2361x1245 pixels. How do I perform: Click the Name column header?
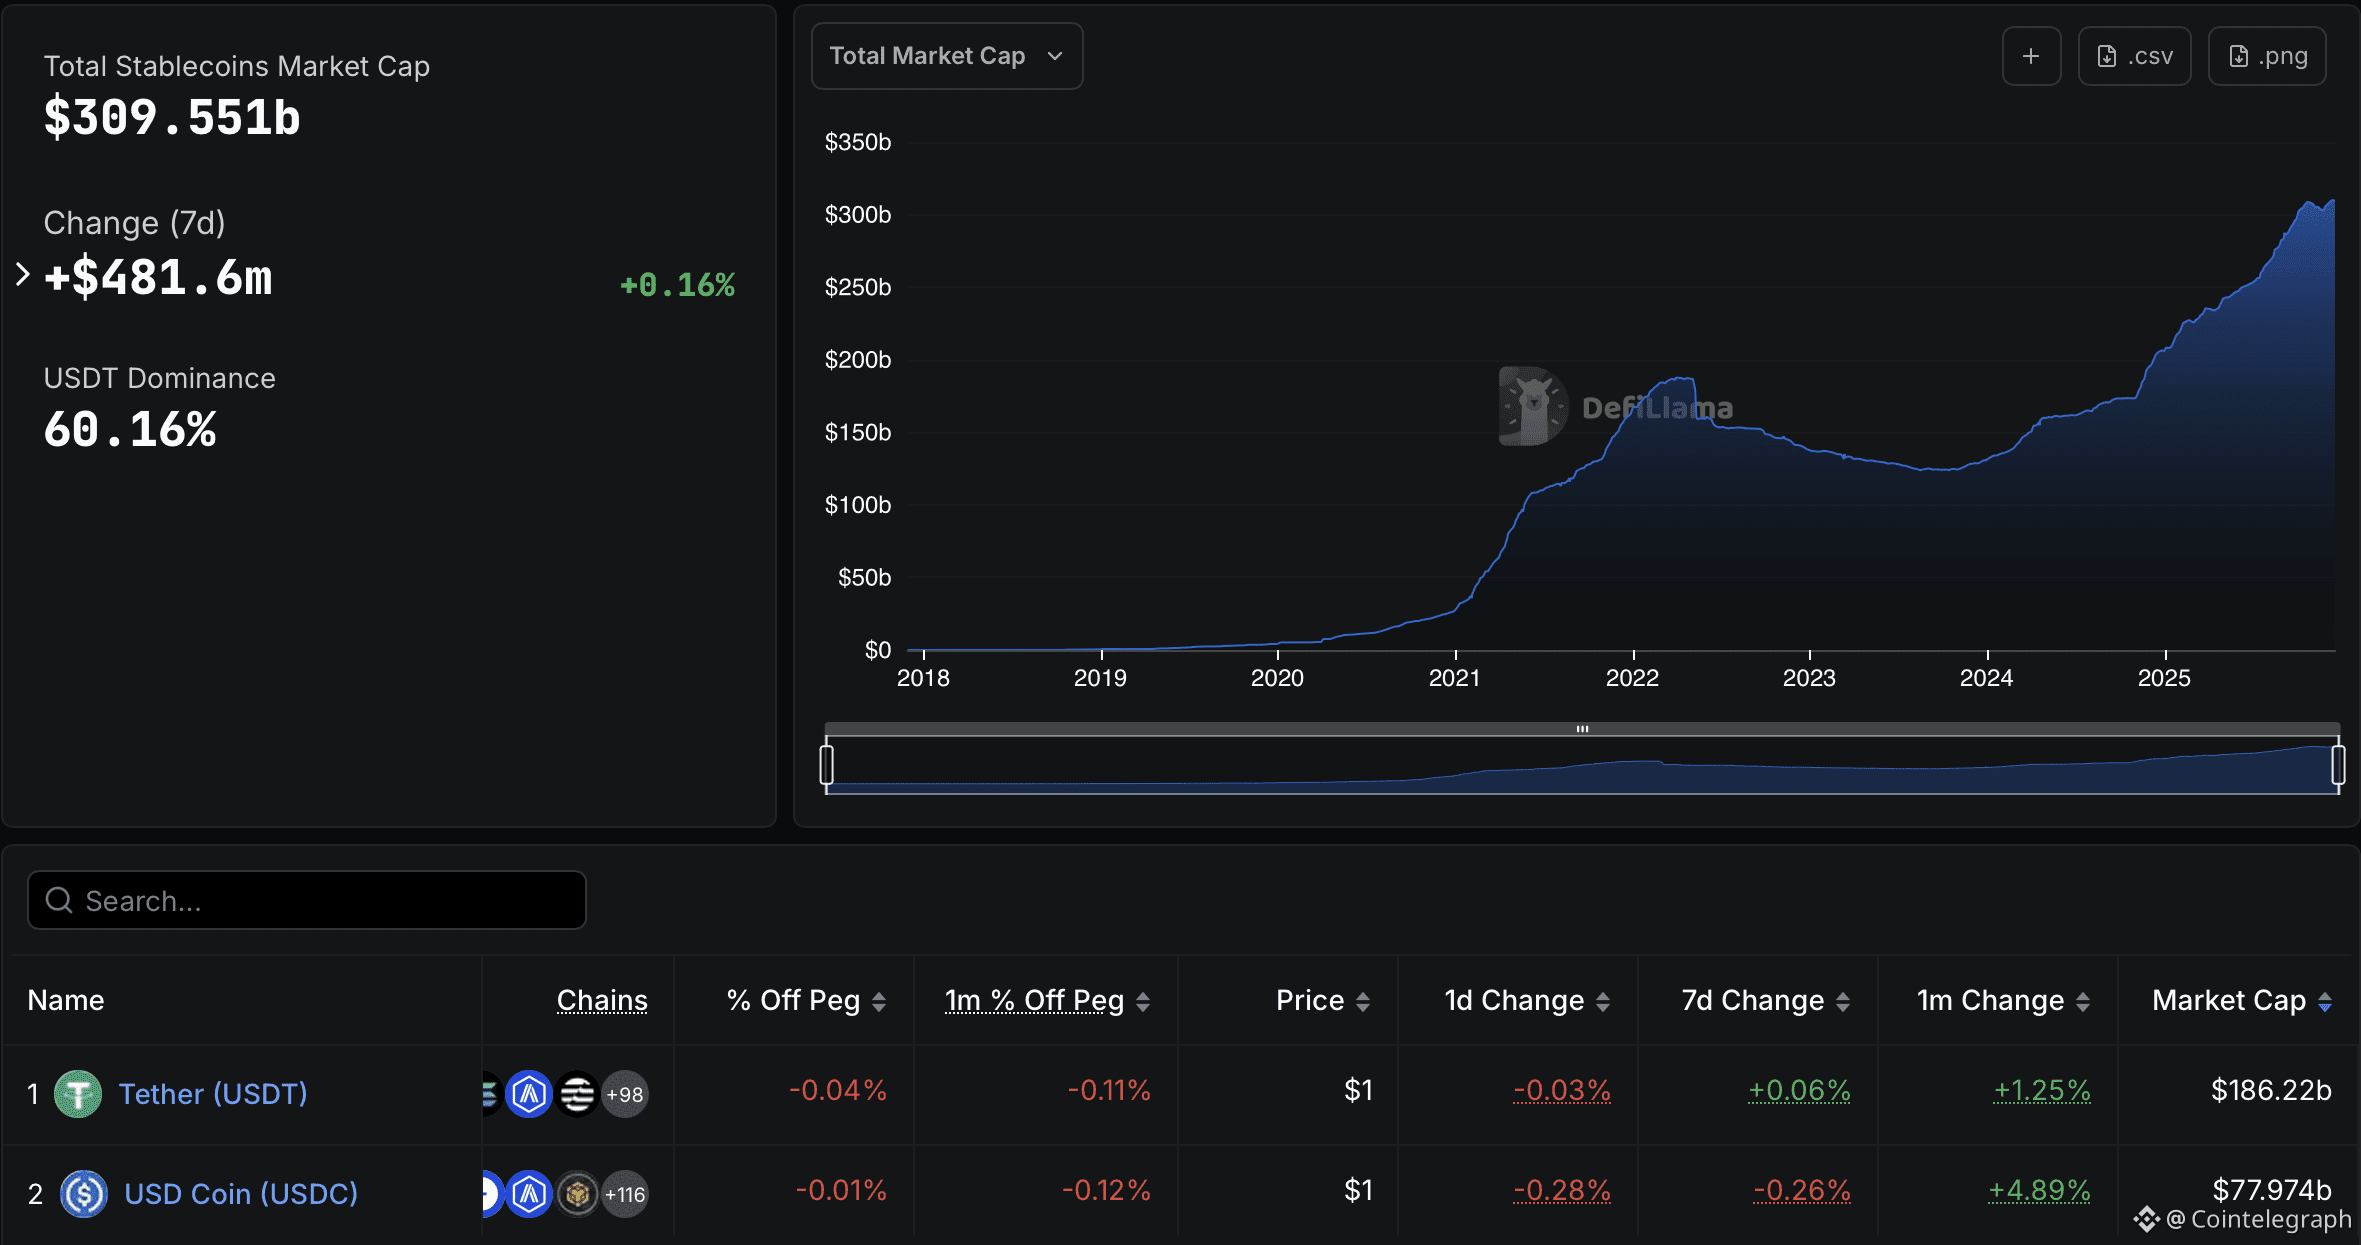(65, 1000)
